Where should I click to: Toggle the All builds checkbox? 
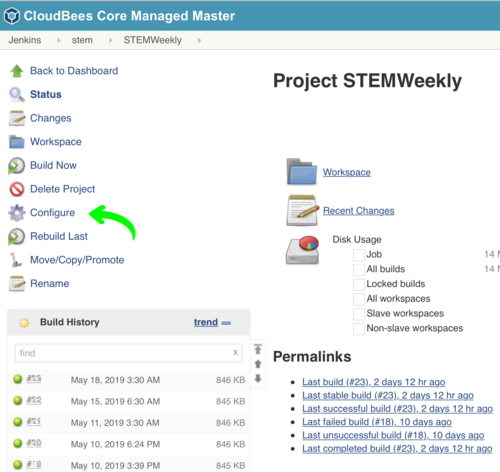tap(359, 269)
